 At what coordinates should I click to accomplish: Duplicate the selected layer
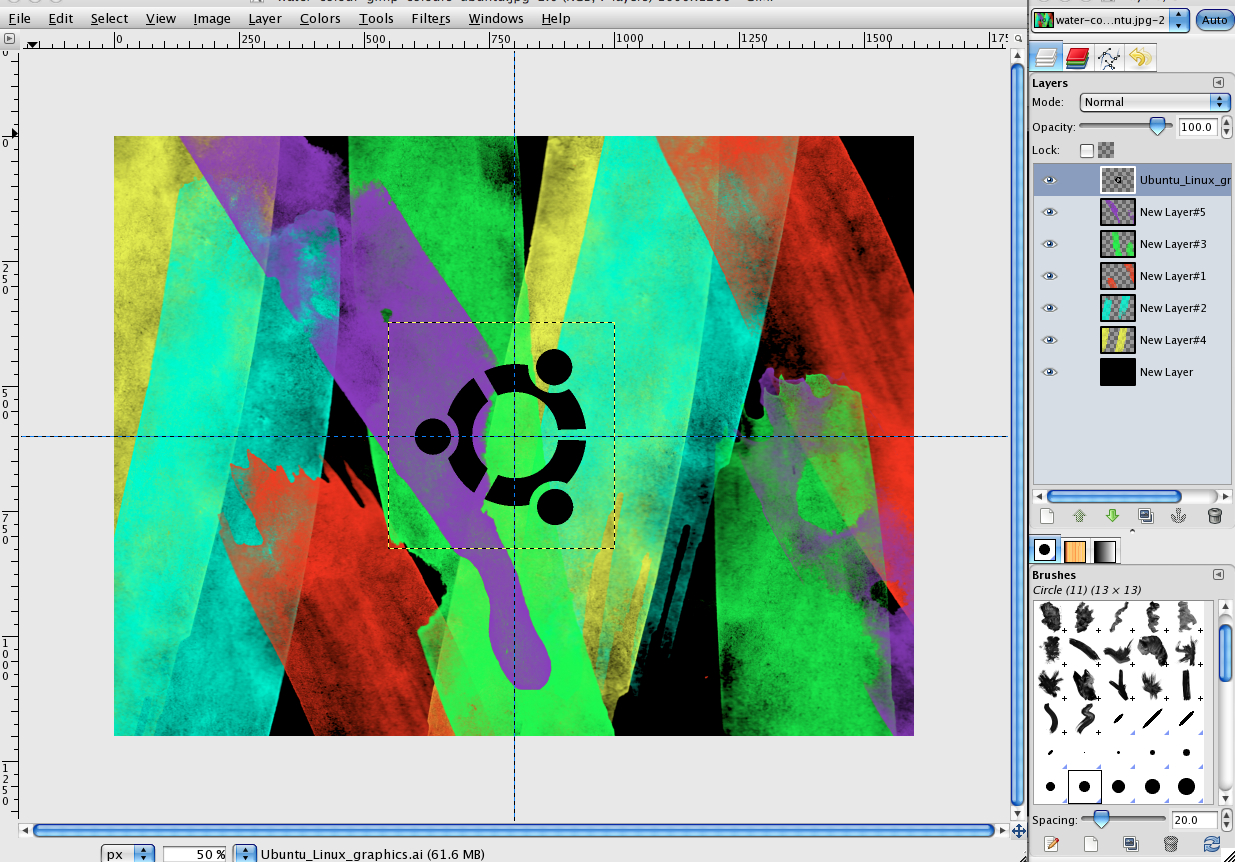(1146, 516)
